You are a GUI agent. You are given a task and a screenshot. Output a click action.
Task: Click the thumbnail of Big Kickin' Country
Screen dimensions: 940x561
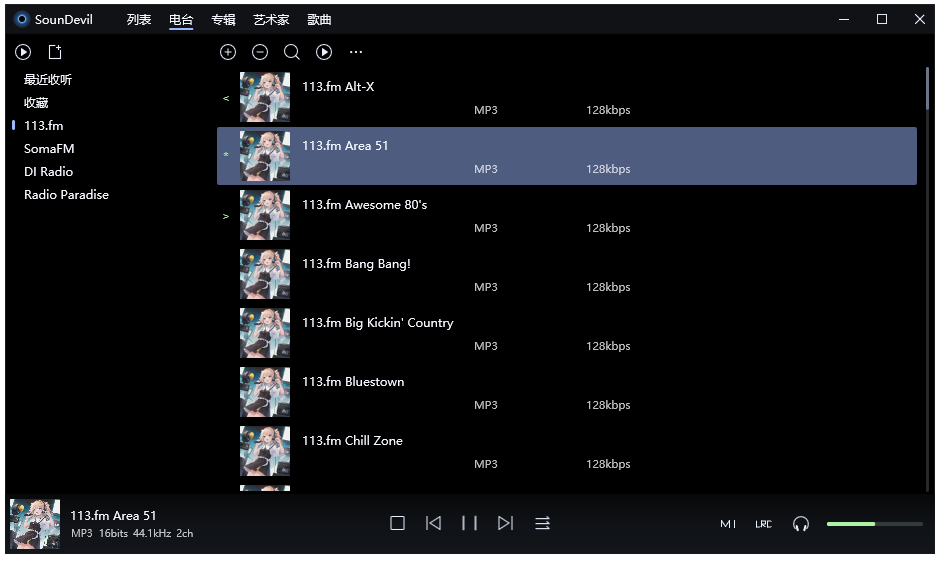[x=265, y=333]
